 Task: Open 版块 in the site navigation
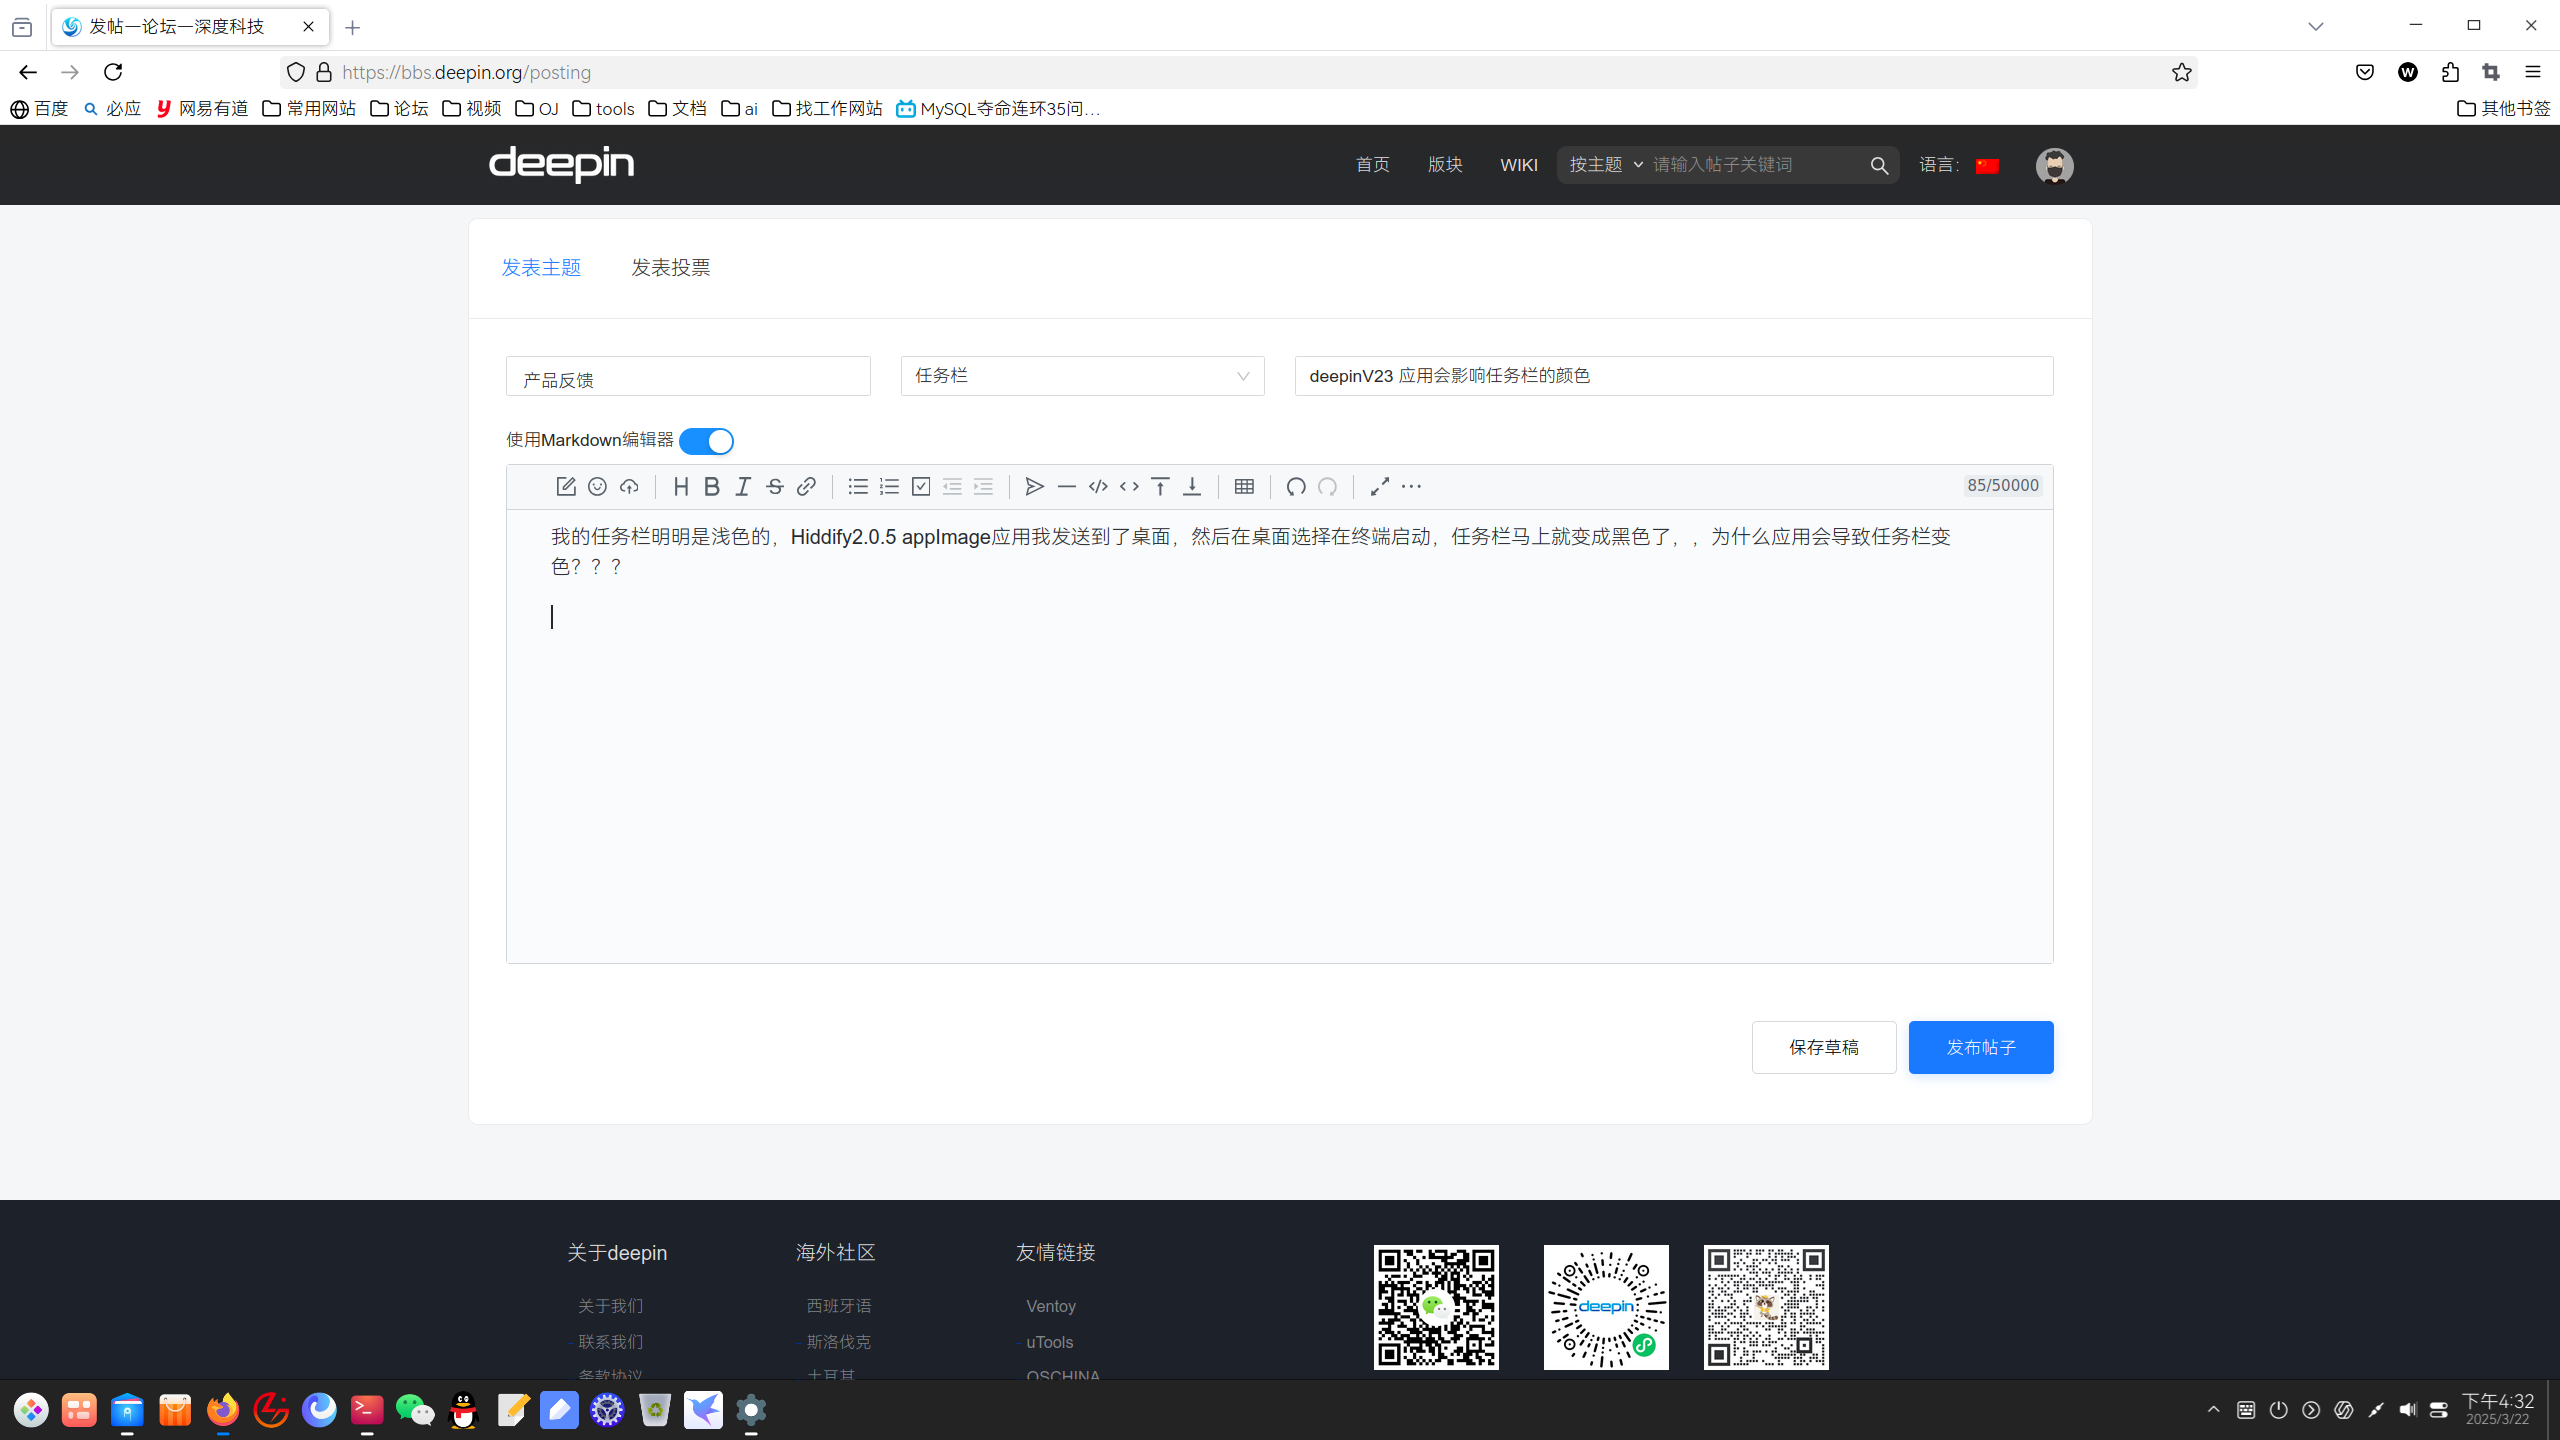click(1445, 164)
